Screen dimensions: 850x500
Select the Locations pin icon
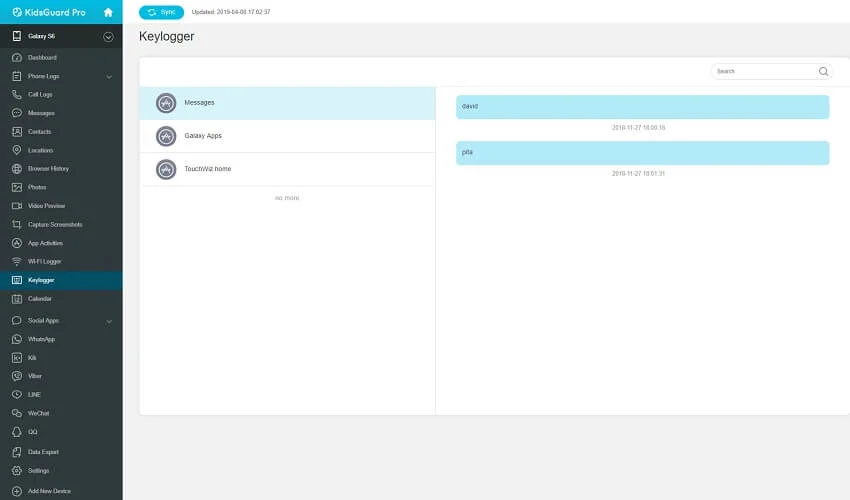click(17, 150)
